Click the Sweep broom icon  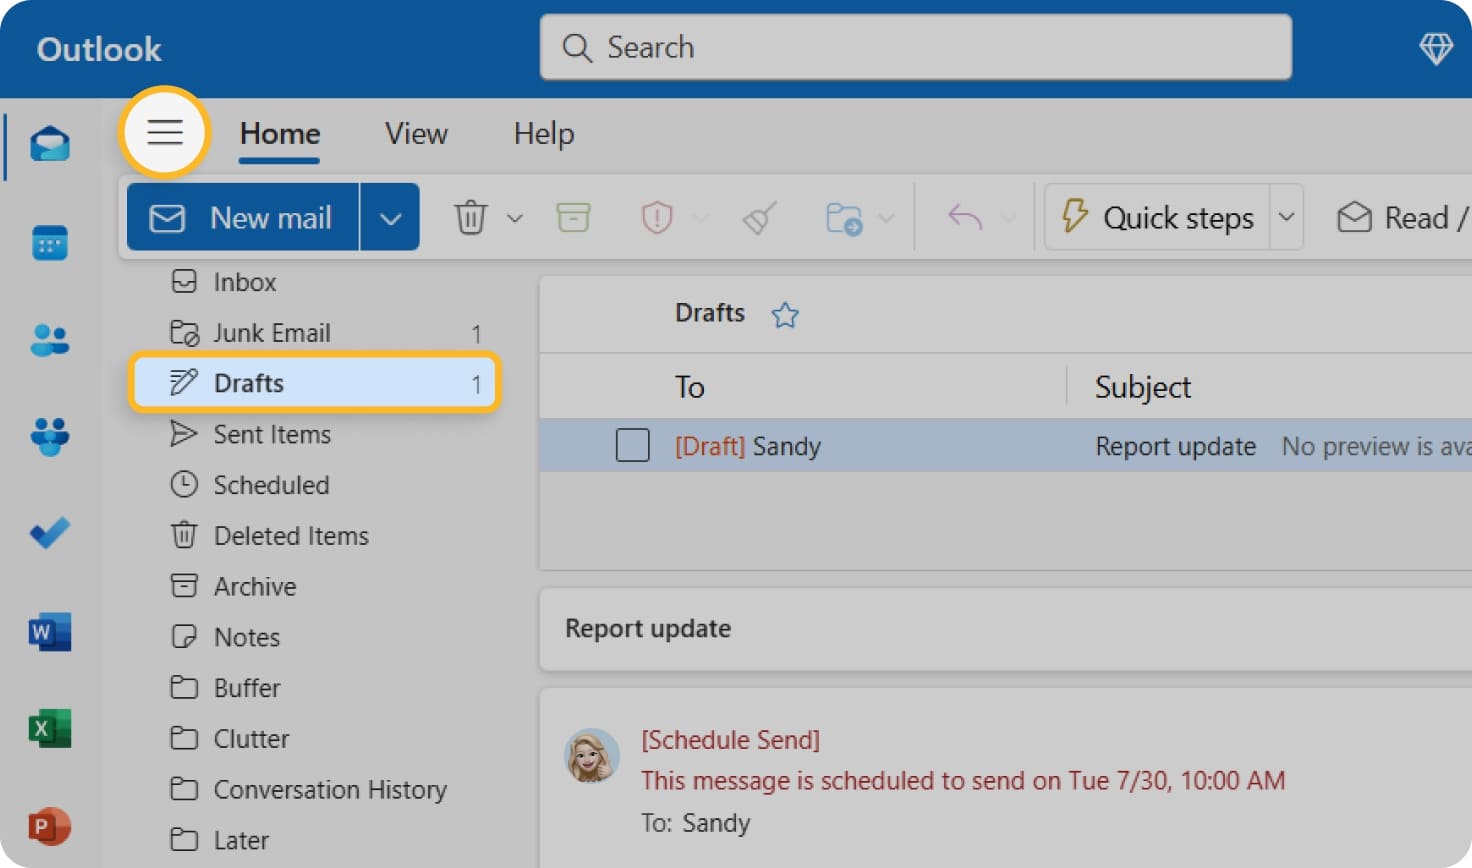pyautogui.click(x=759, y=217)
